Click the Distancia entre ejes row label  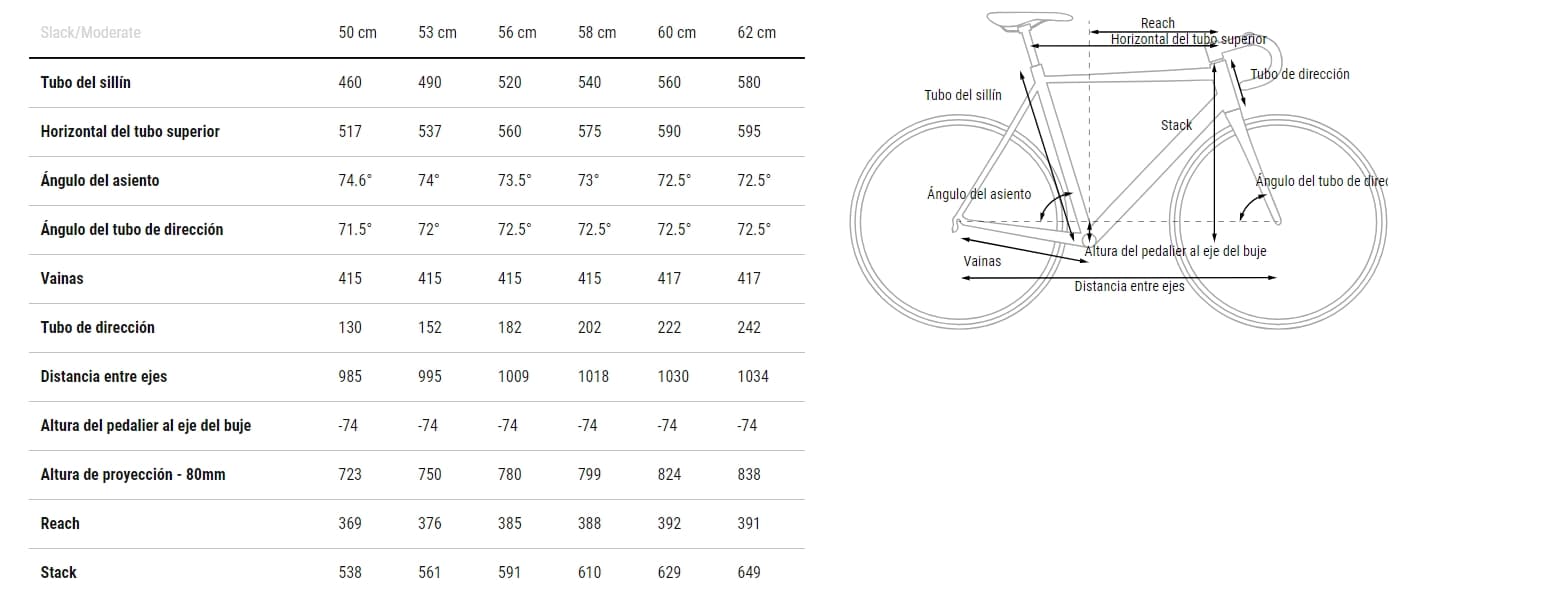[104, 376]
